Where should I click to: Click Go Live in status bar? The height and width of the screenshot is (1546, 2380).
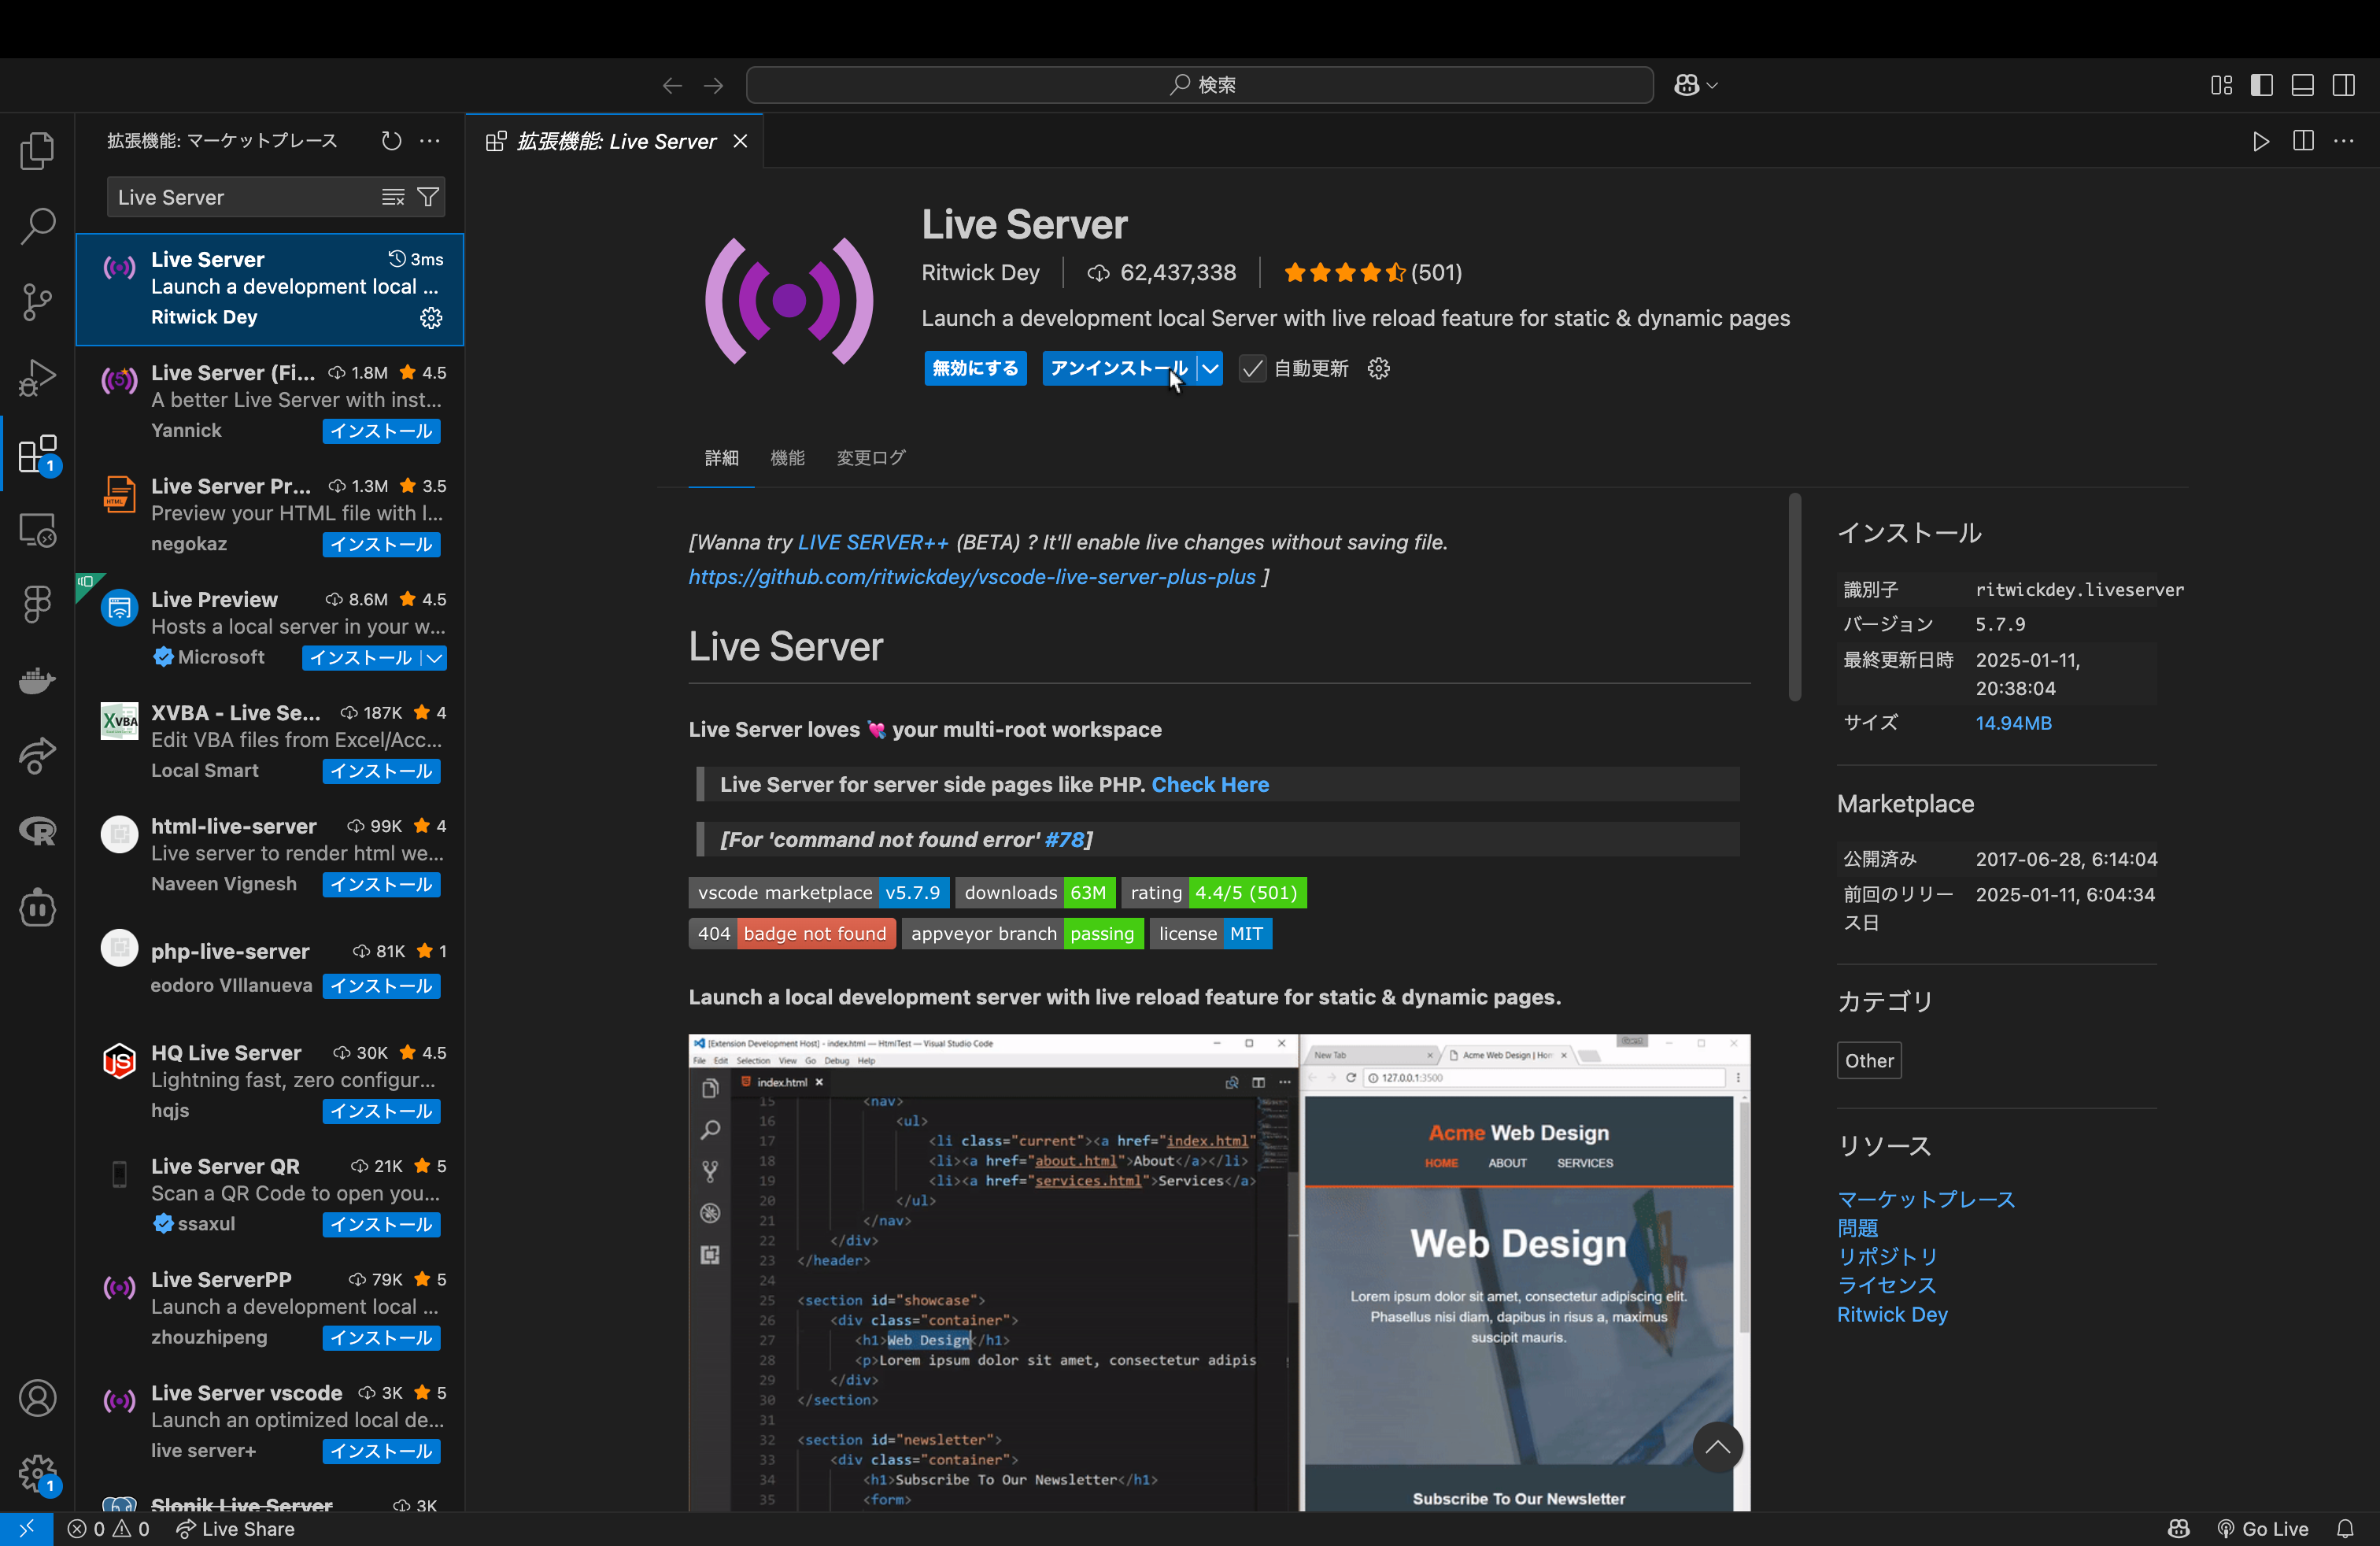click(x=2262, y=1529)
